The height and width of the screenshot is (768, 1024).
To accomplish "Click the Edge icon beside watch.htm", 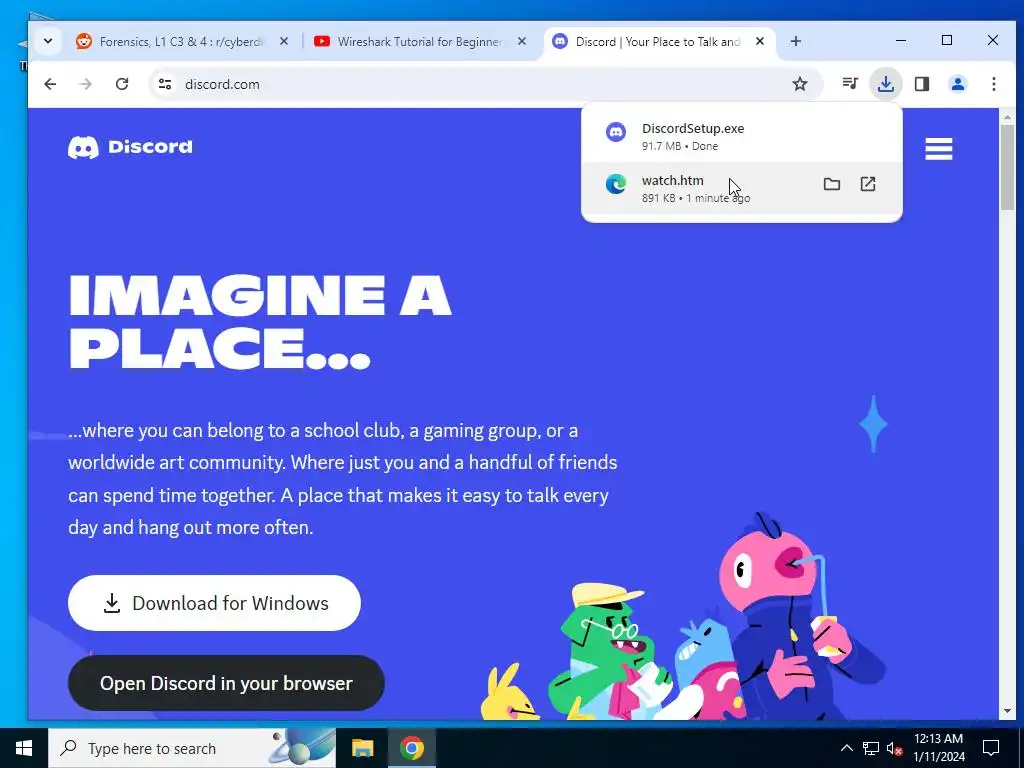I will click(x=616, y=184).
